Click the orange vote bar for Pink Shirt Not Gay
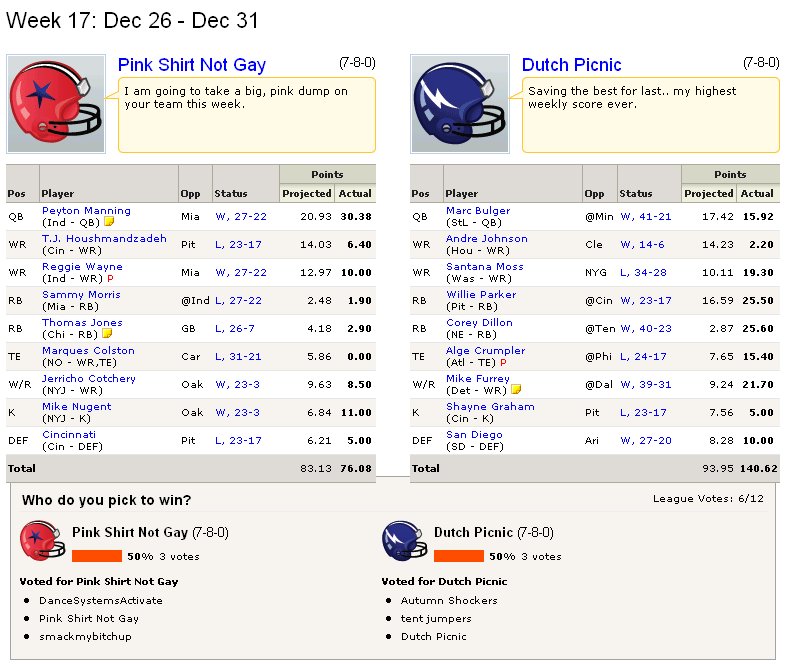Screen dimensions: 794x664 pyautogui.click(x=97, y=556)
